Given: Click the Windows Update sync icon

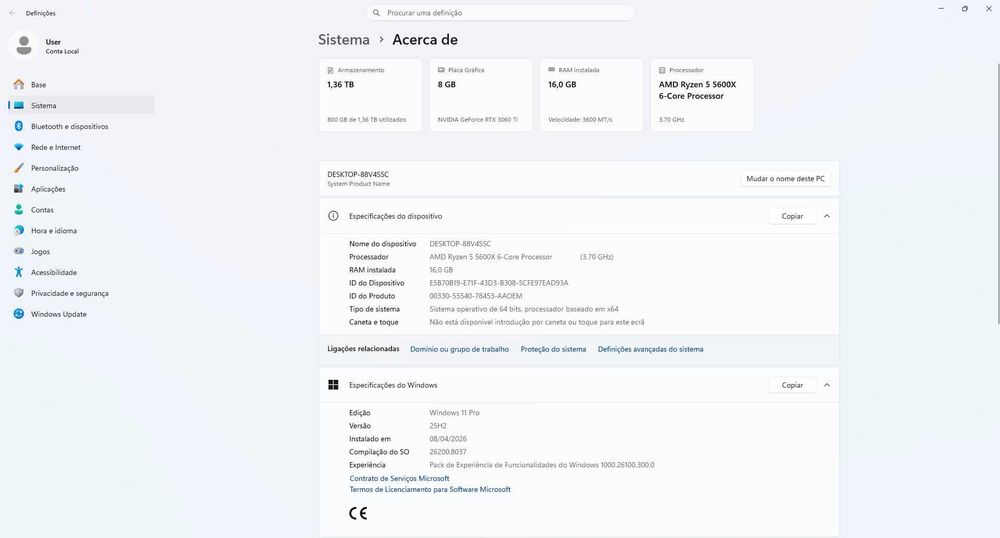Looking at the screenshot, I should 18,314.
